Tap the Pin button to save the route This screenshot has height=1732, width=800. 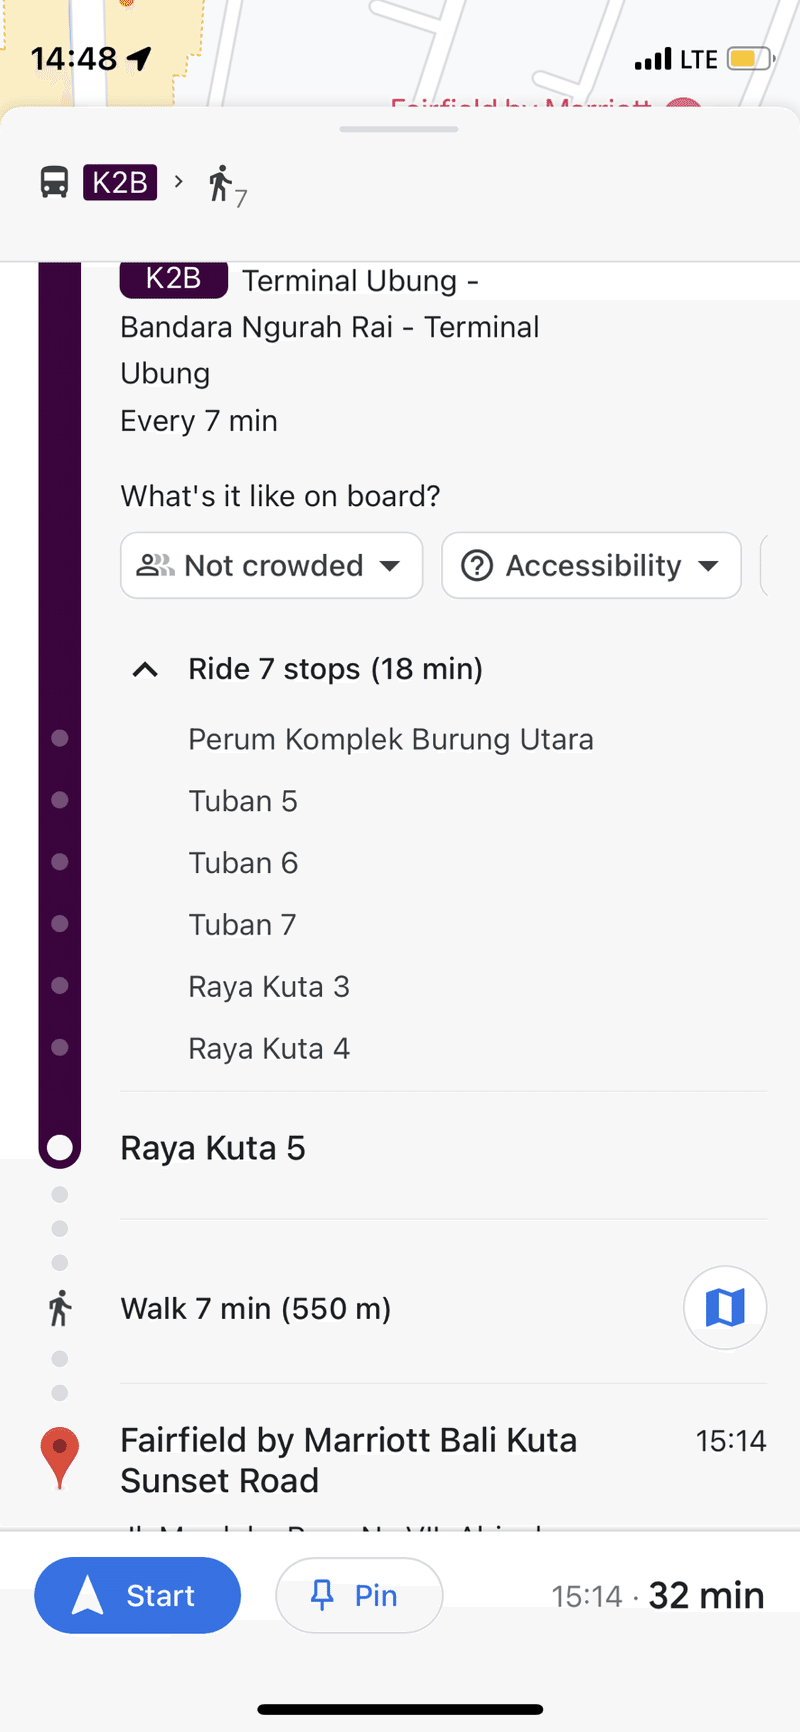point(358,1595)
